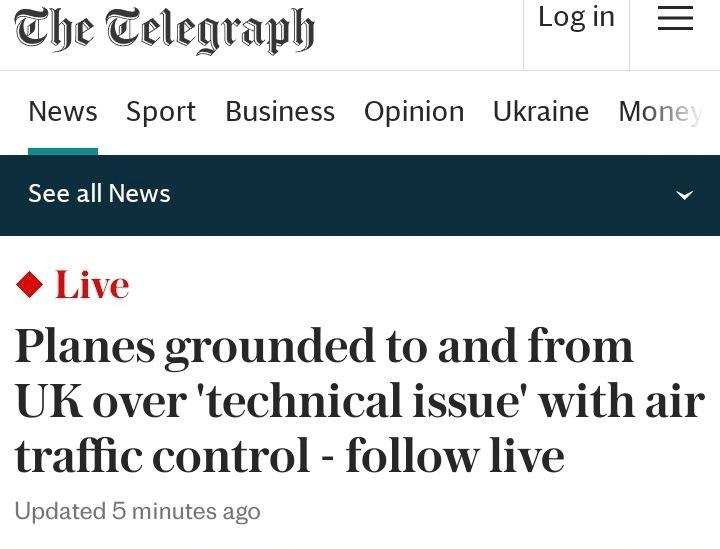Open the hamburger menu icon
Screen dimensions: 720x549
(x=675, y=18)
